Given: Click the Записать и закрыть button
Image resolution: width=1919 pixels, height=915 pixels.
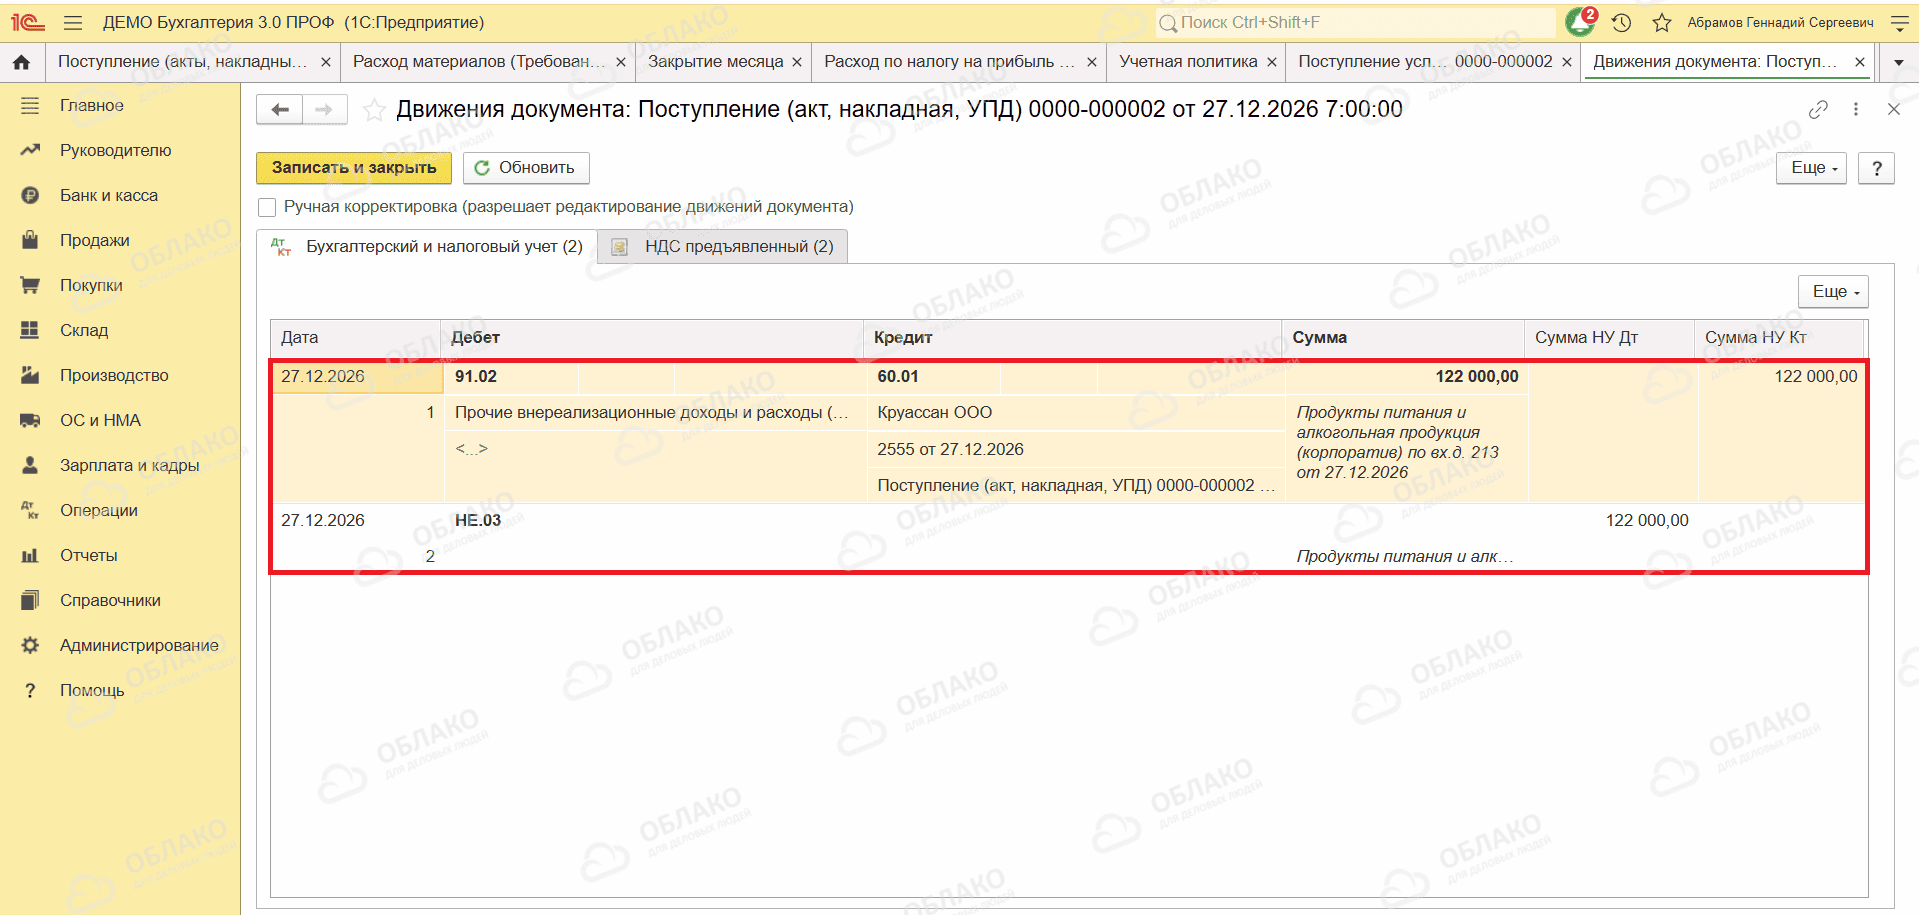Looking at the screenshot, I should (354, 168).
